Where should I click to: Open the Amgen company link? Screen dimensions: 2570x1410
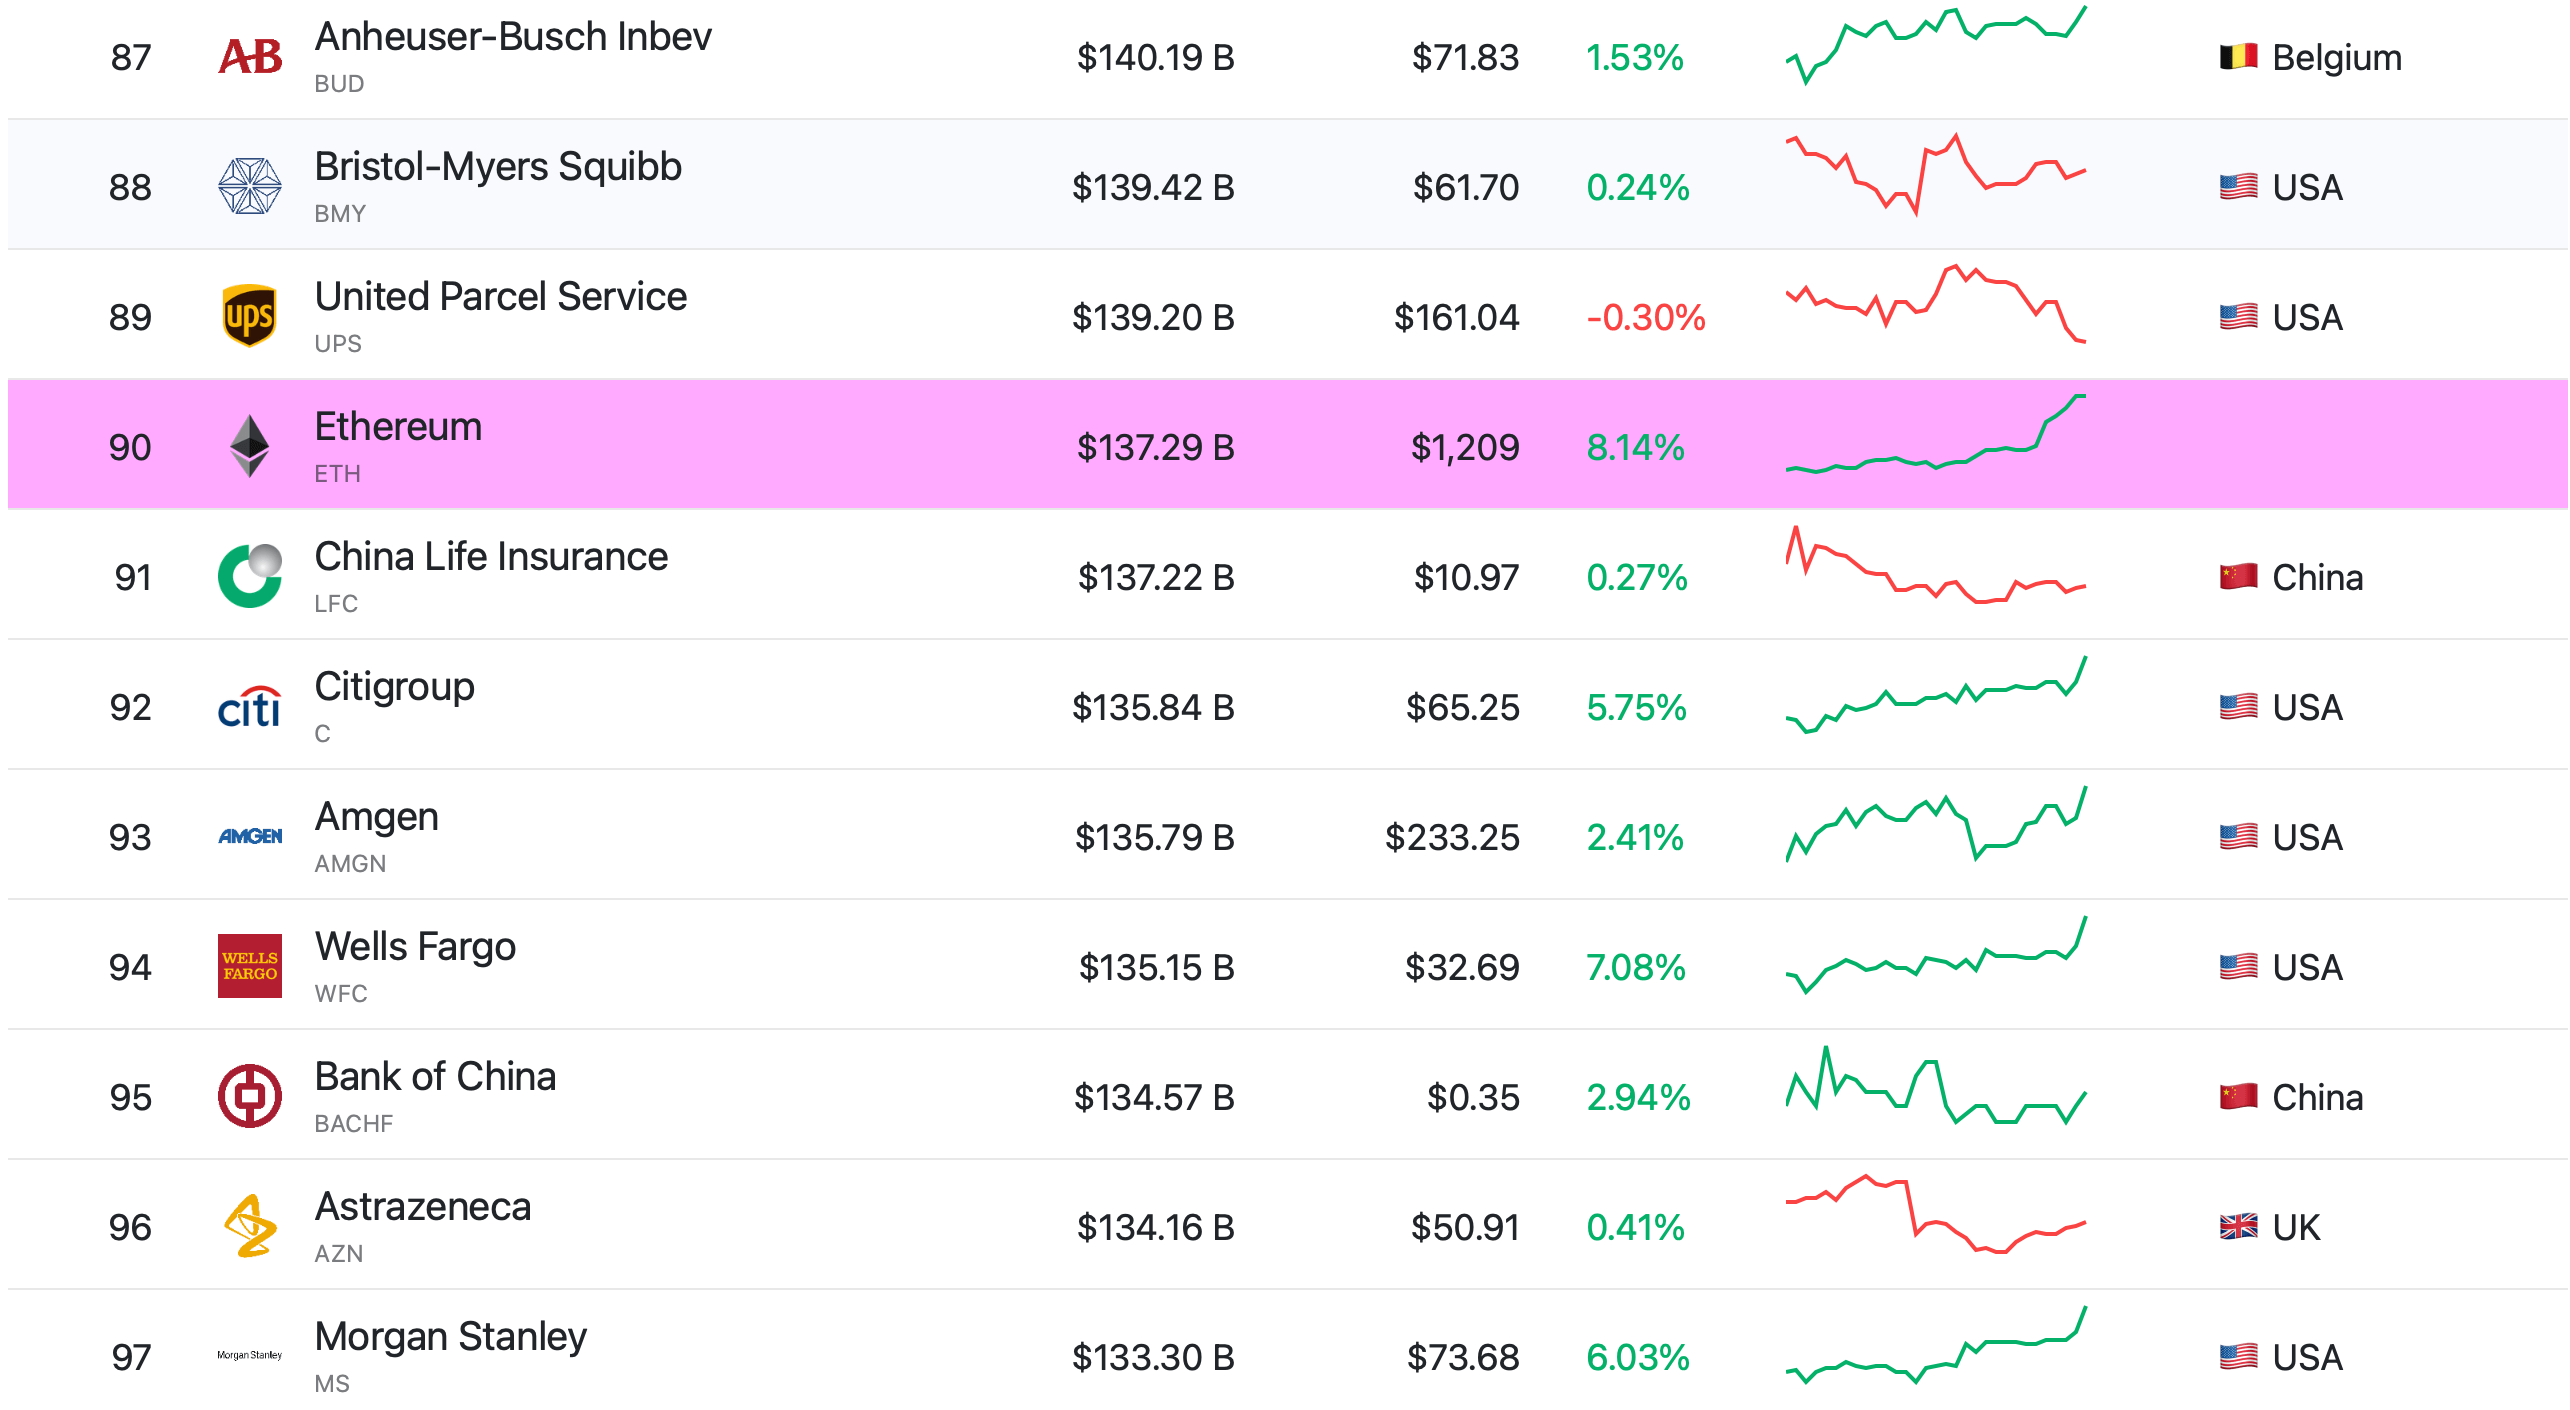tap(377, 818)
